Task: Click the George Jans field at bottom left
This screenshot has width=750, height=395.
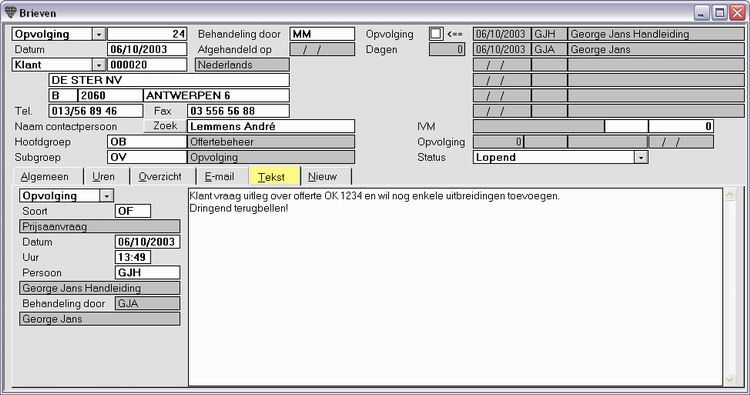Action: 99,319
